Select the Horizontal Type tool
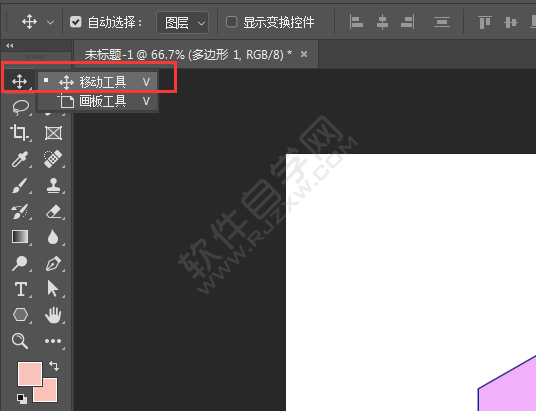Screen dimensions: 536x411 click(x=21, y=289)
